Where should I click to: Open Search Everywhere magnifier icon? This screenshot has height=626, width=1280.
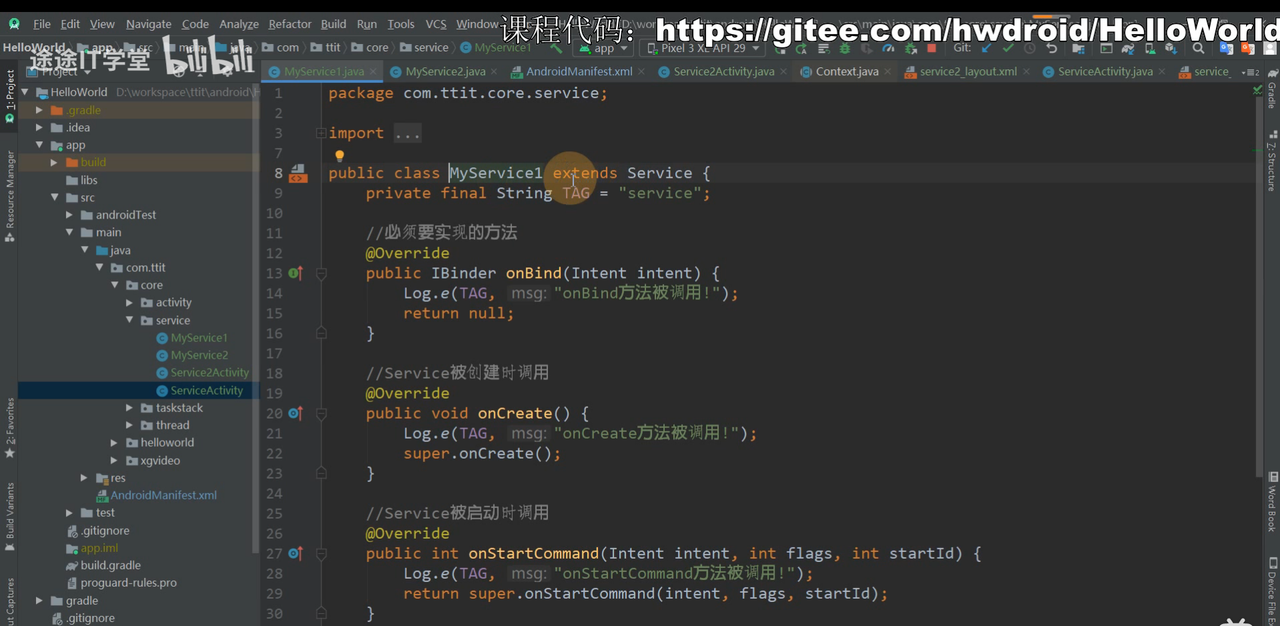coord(1198,48)
